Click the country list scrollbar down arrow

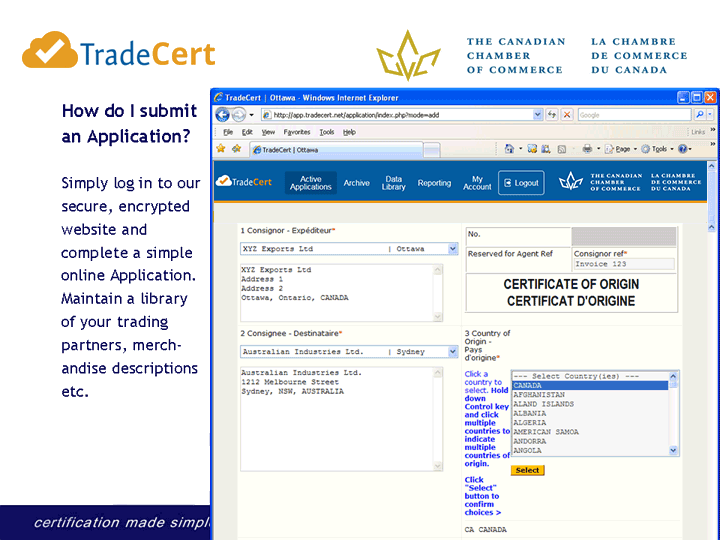[x=673, y=450]
